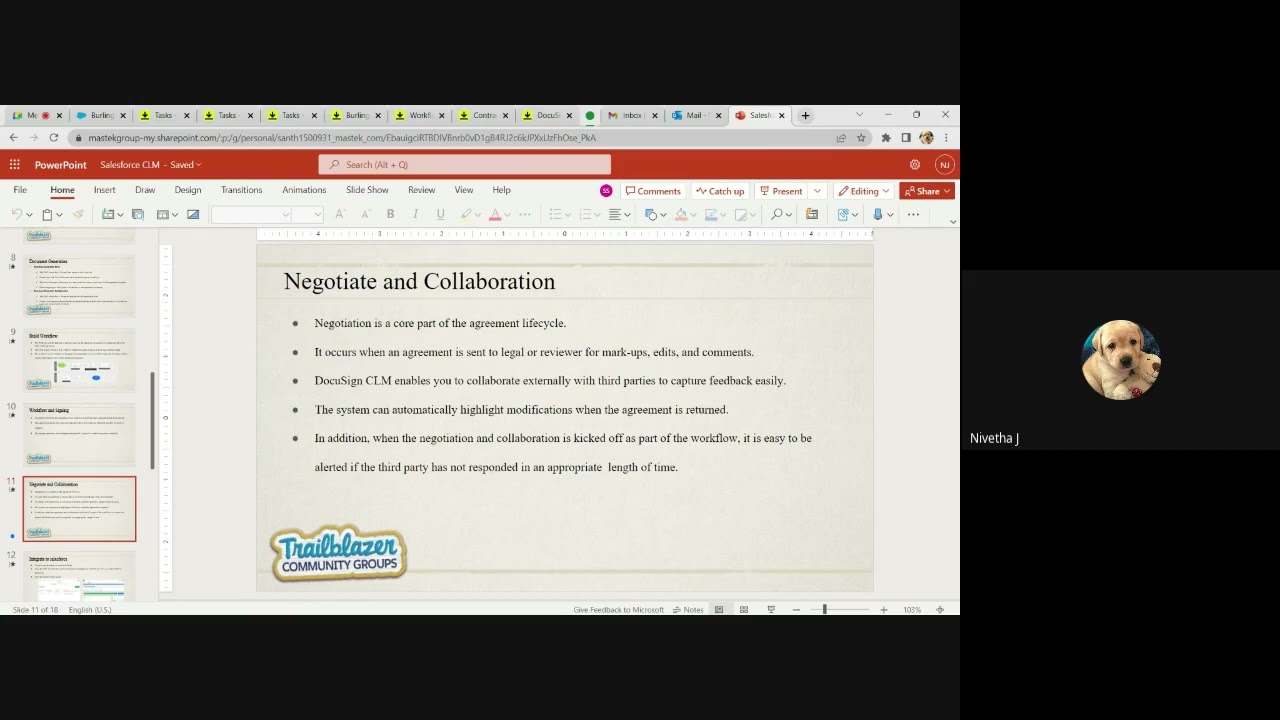
Task: Open the Editing mode dropdown
Action: pyautogui.click(x=864, y=191)
